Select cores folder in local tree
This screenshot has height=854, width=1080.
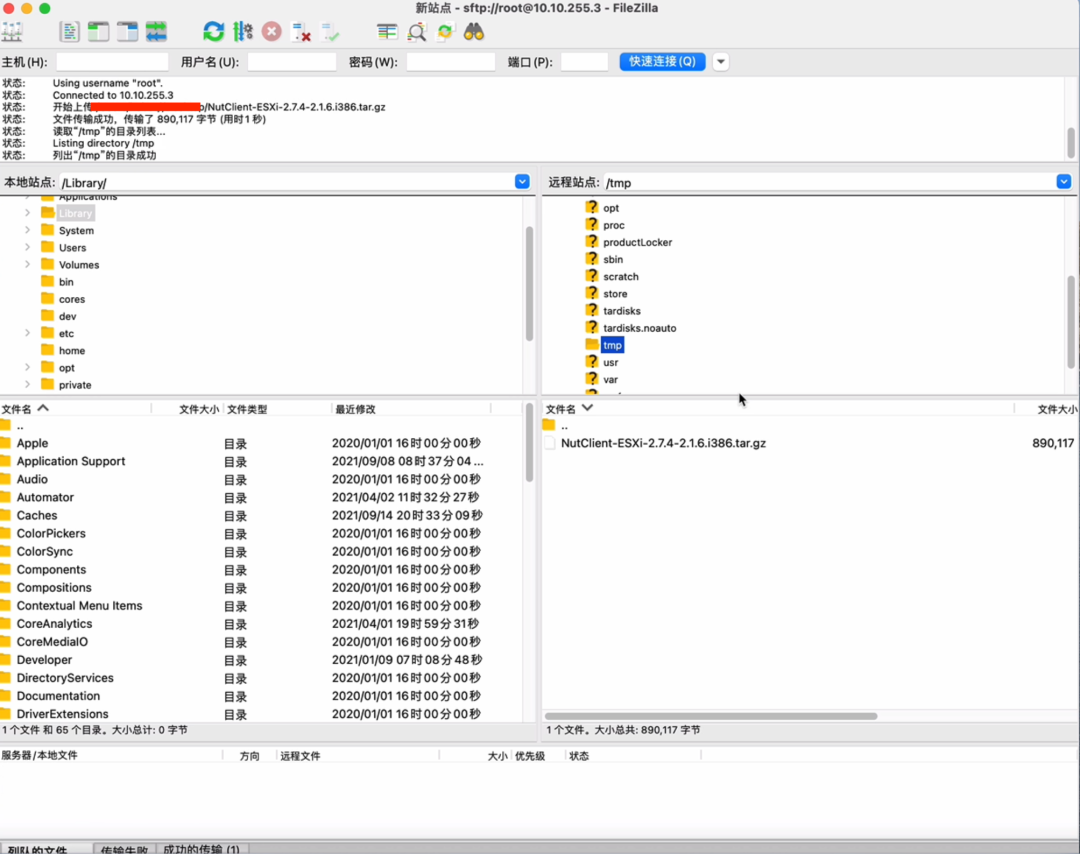click(x=72, y=299)
